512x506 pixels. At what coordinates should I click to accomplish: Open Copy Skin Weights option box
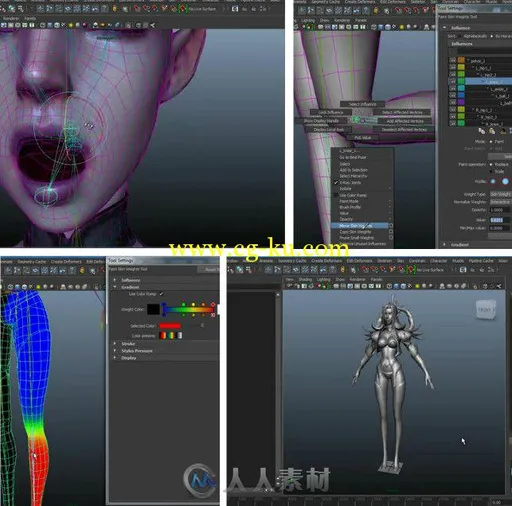point(391,232)
